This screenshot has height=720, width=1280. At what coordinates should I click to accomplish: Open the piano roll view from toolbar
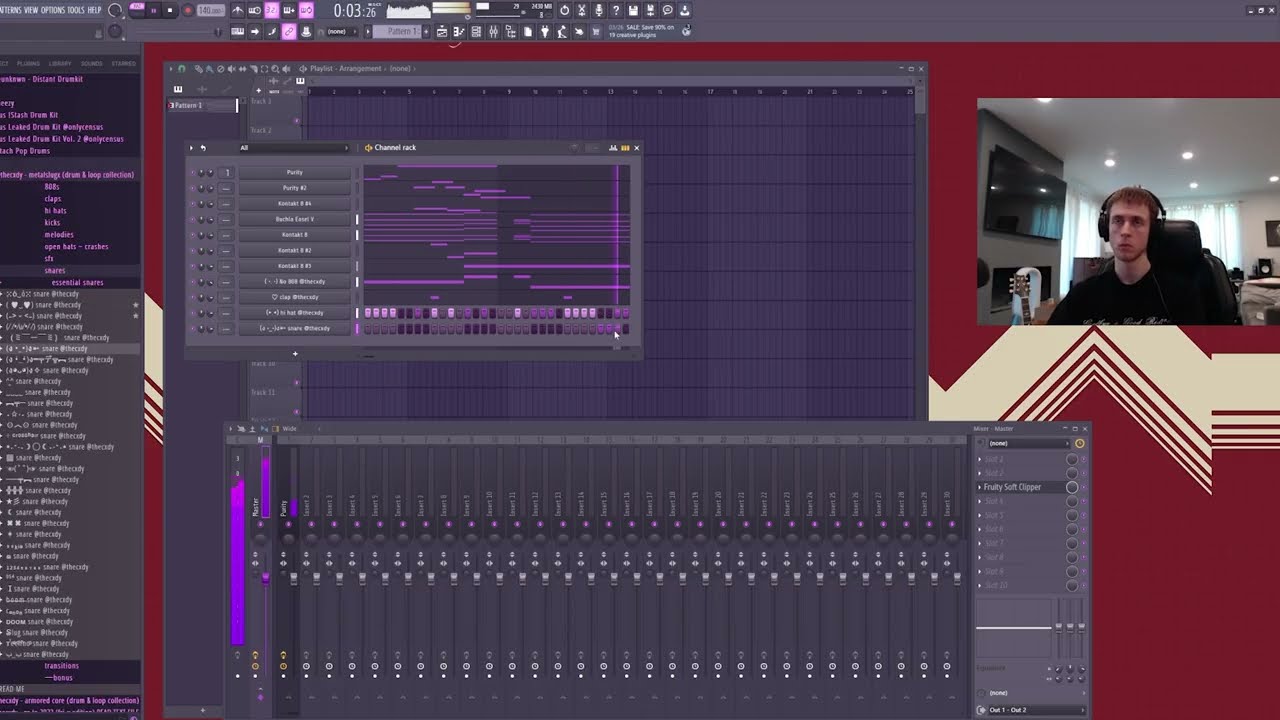459,32
